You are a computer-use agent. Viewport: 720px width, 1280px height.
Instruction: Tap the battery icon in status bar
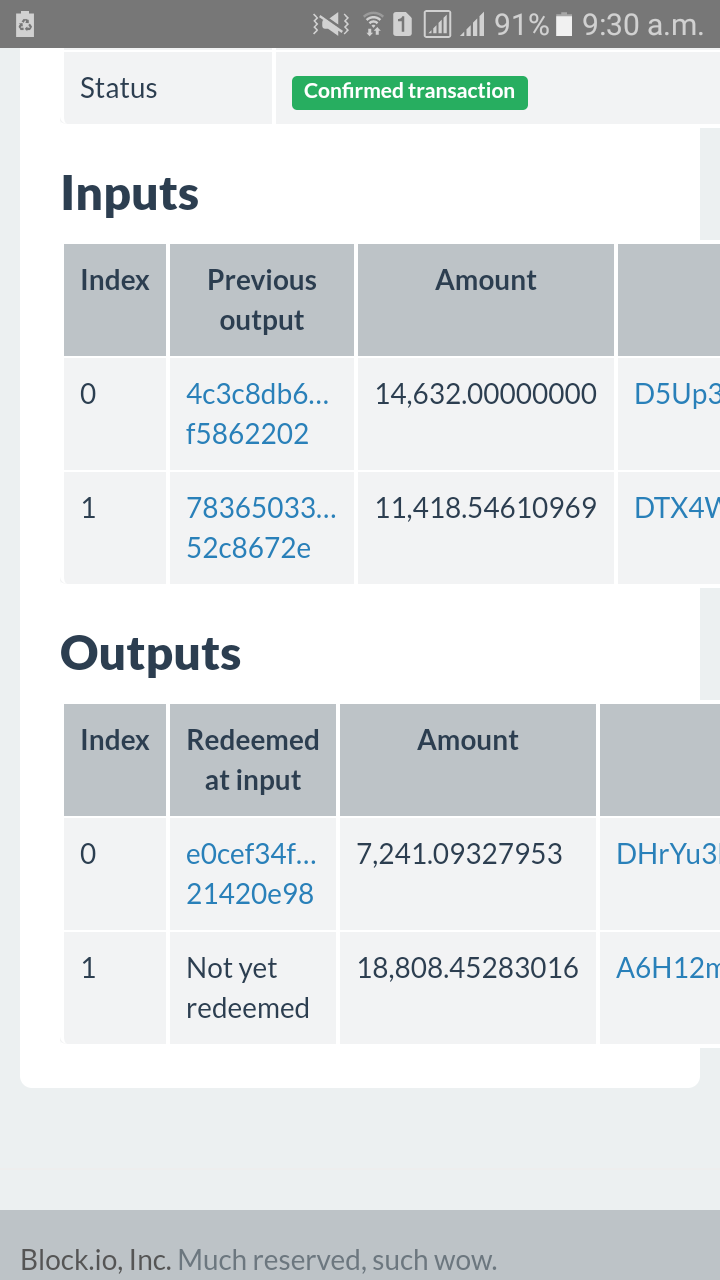[x=565, y=24]
